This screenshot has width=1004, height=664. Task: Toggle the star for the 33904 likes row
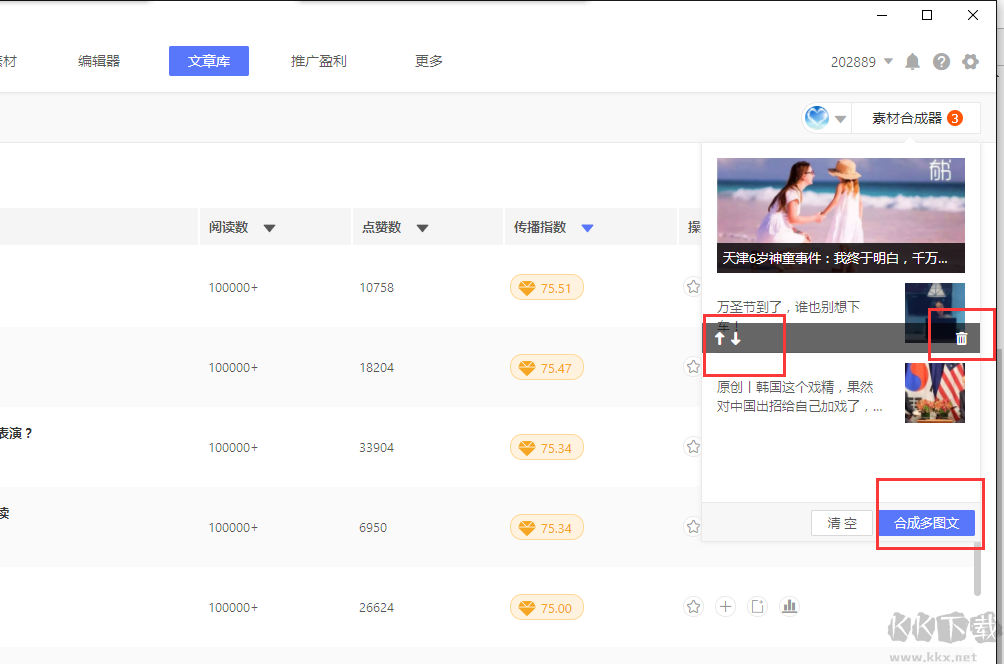coord(693,447)
